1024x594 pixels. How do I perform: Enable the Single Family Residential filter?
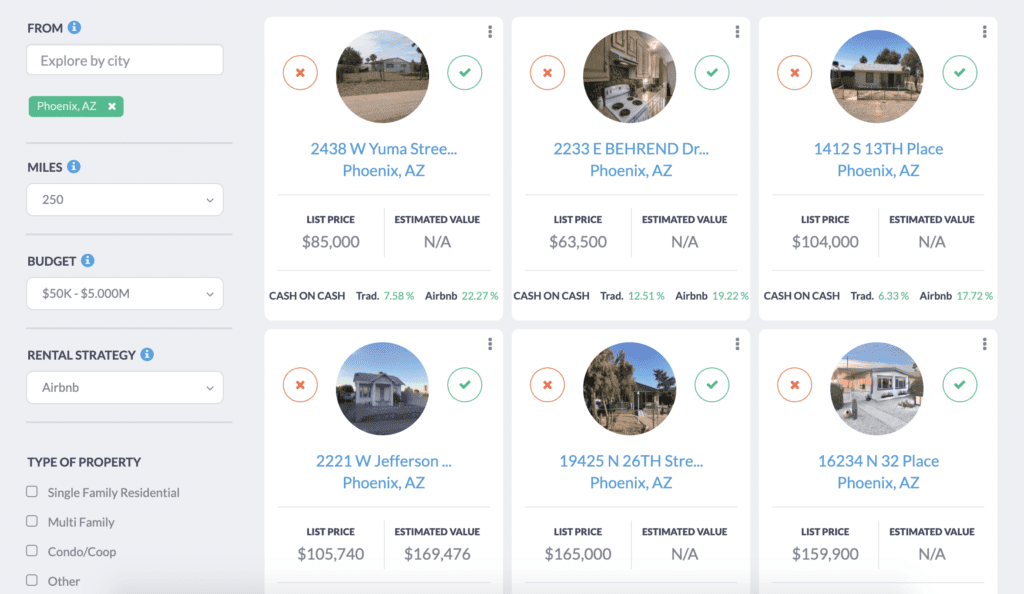tap(34, 493)
